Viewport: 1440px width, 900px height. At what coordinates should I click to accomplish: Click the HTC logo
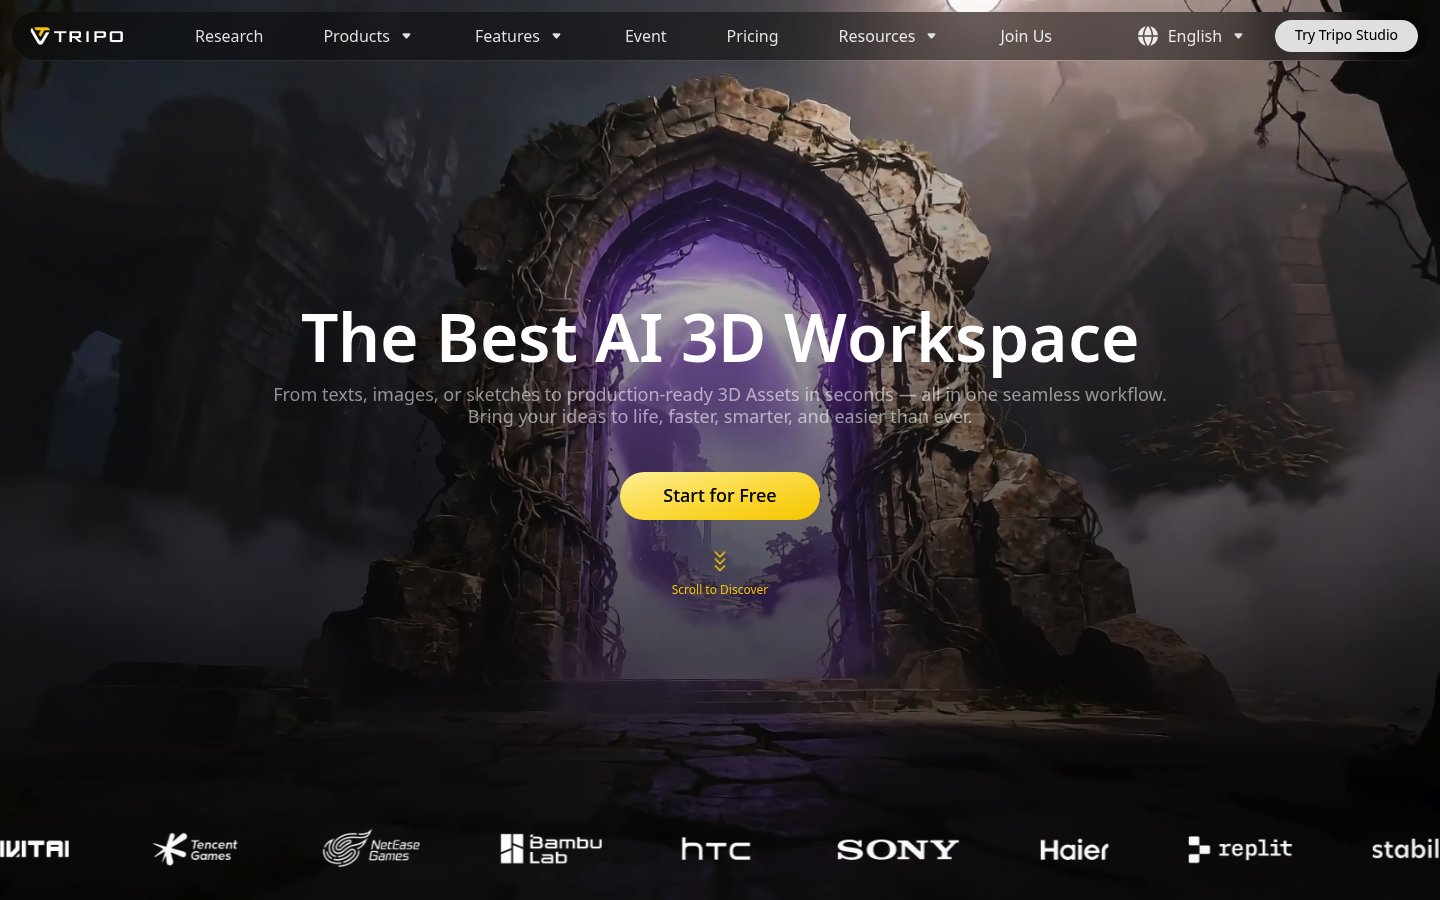coord(716,849)
